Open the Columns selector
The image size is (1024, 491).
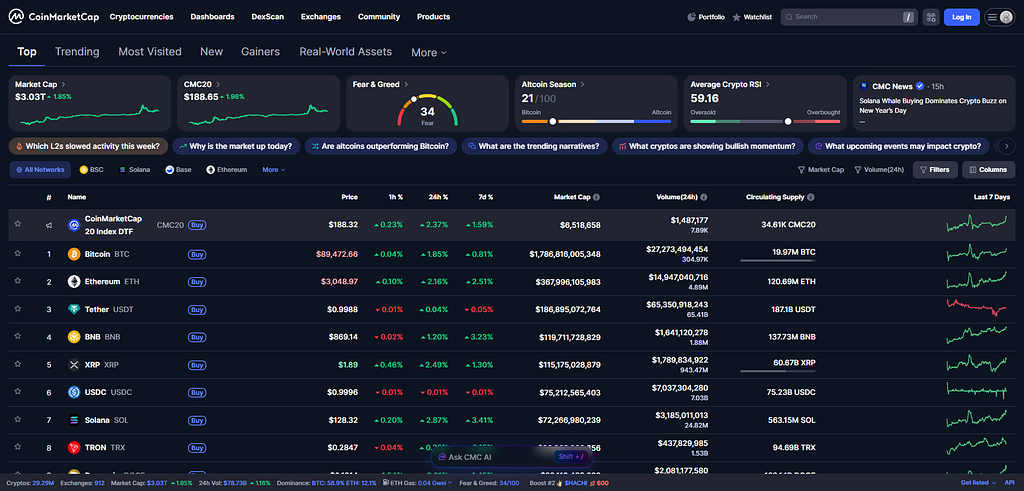click(x=988, y=170)
